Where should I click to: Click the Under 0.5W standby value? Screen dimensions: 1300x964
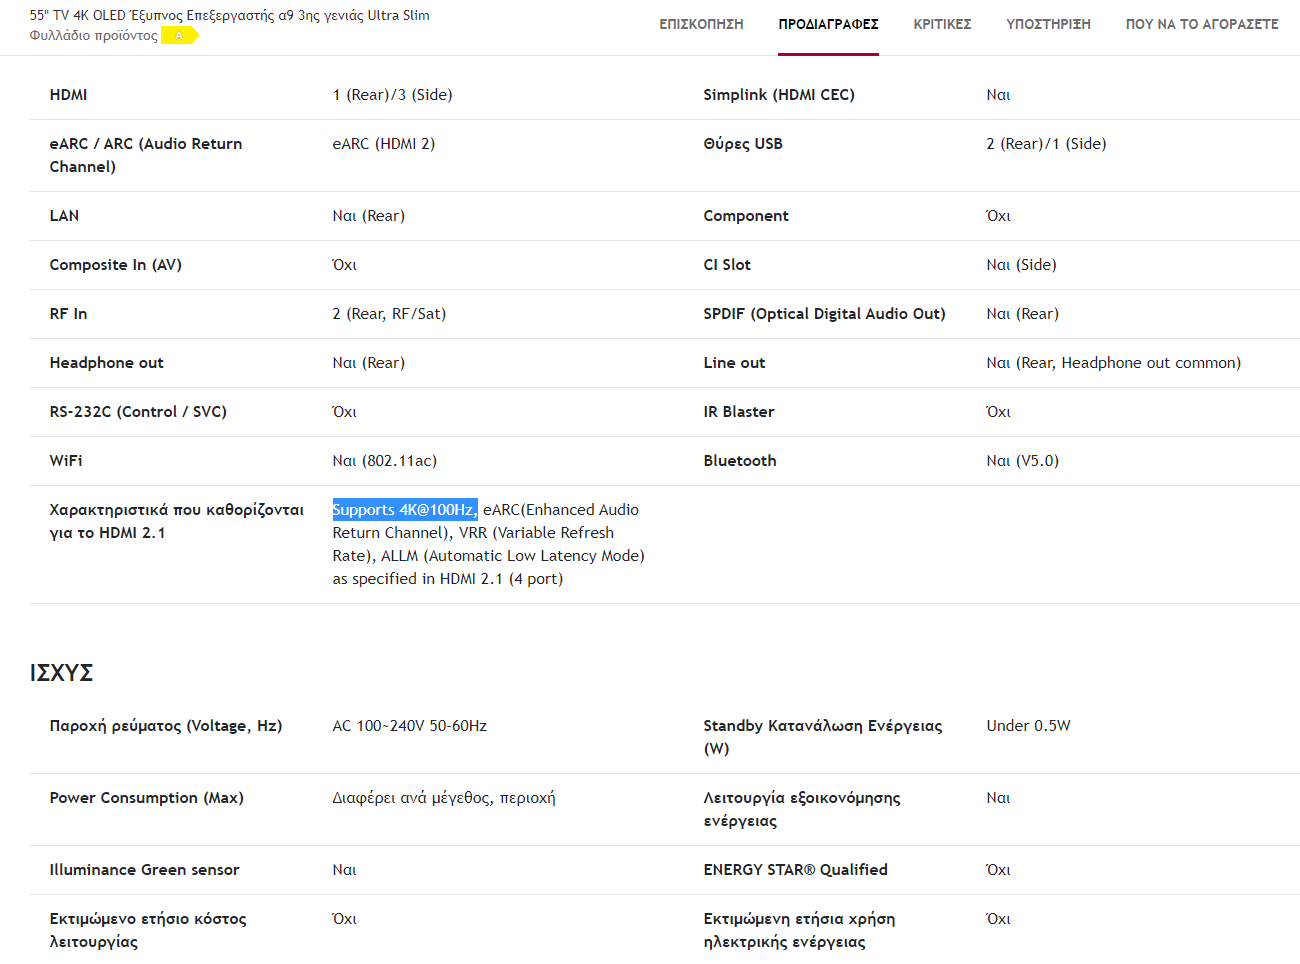click(1028, 726)
